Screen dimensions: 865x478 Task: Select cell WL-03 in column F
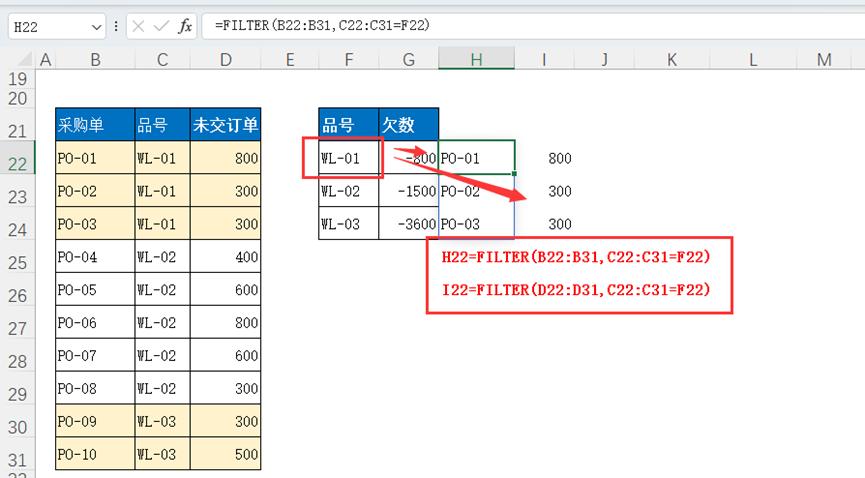coord(349,224)
